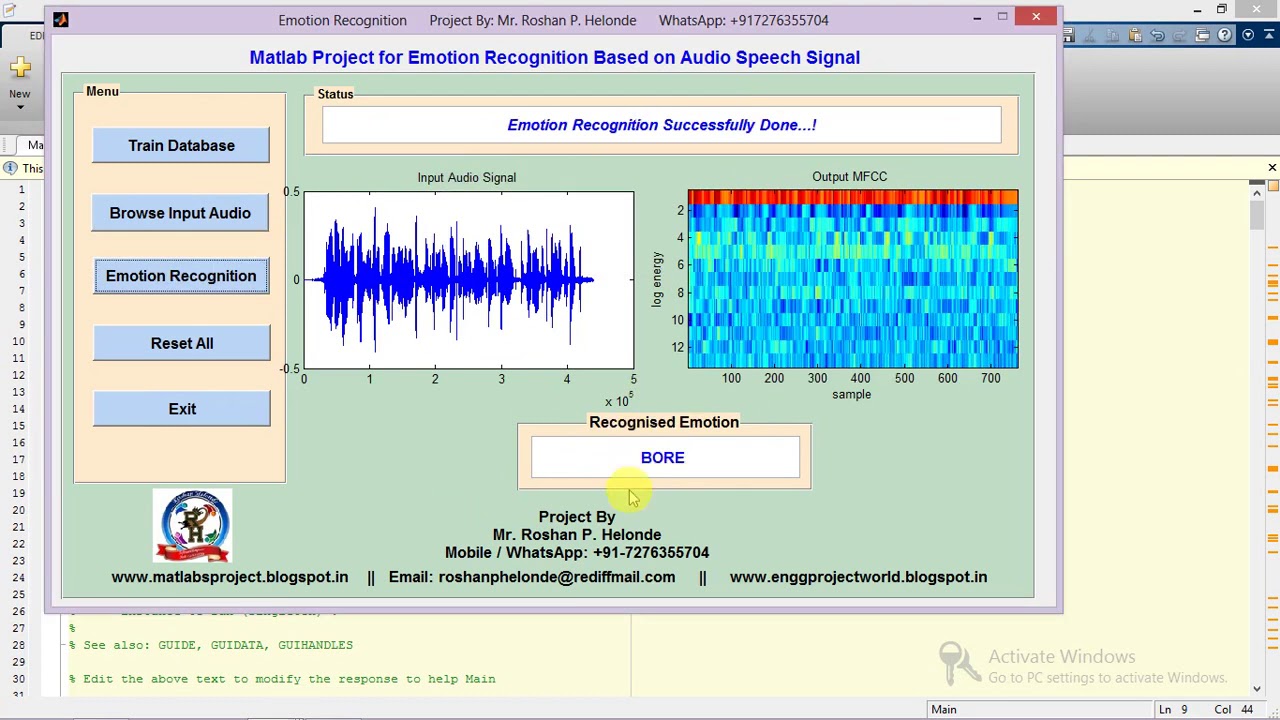1280x720 pixels.
Task: Click the Reset All button
Action: point(182,343)
